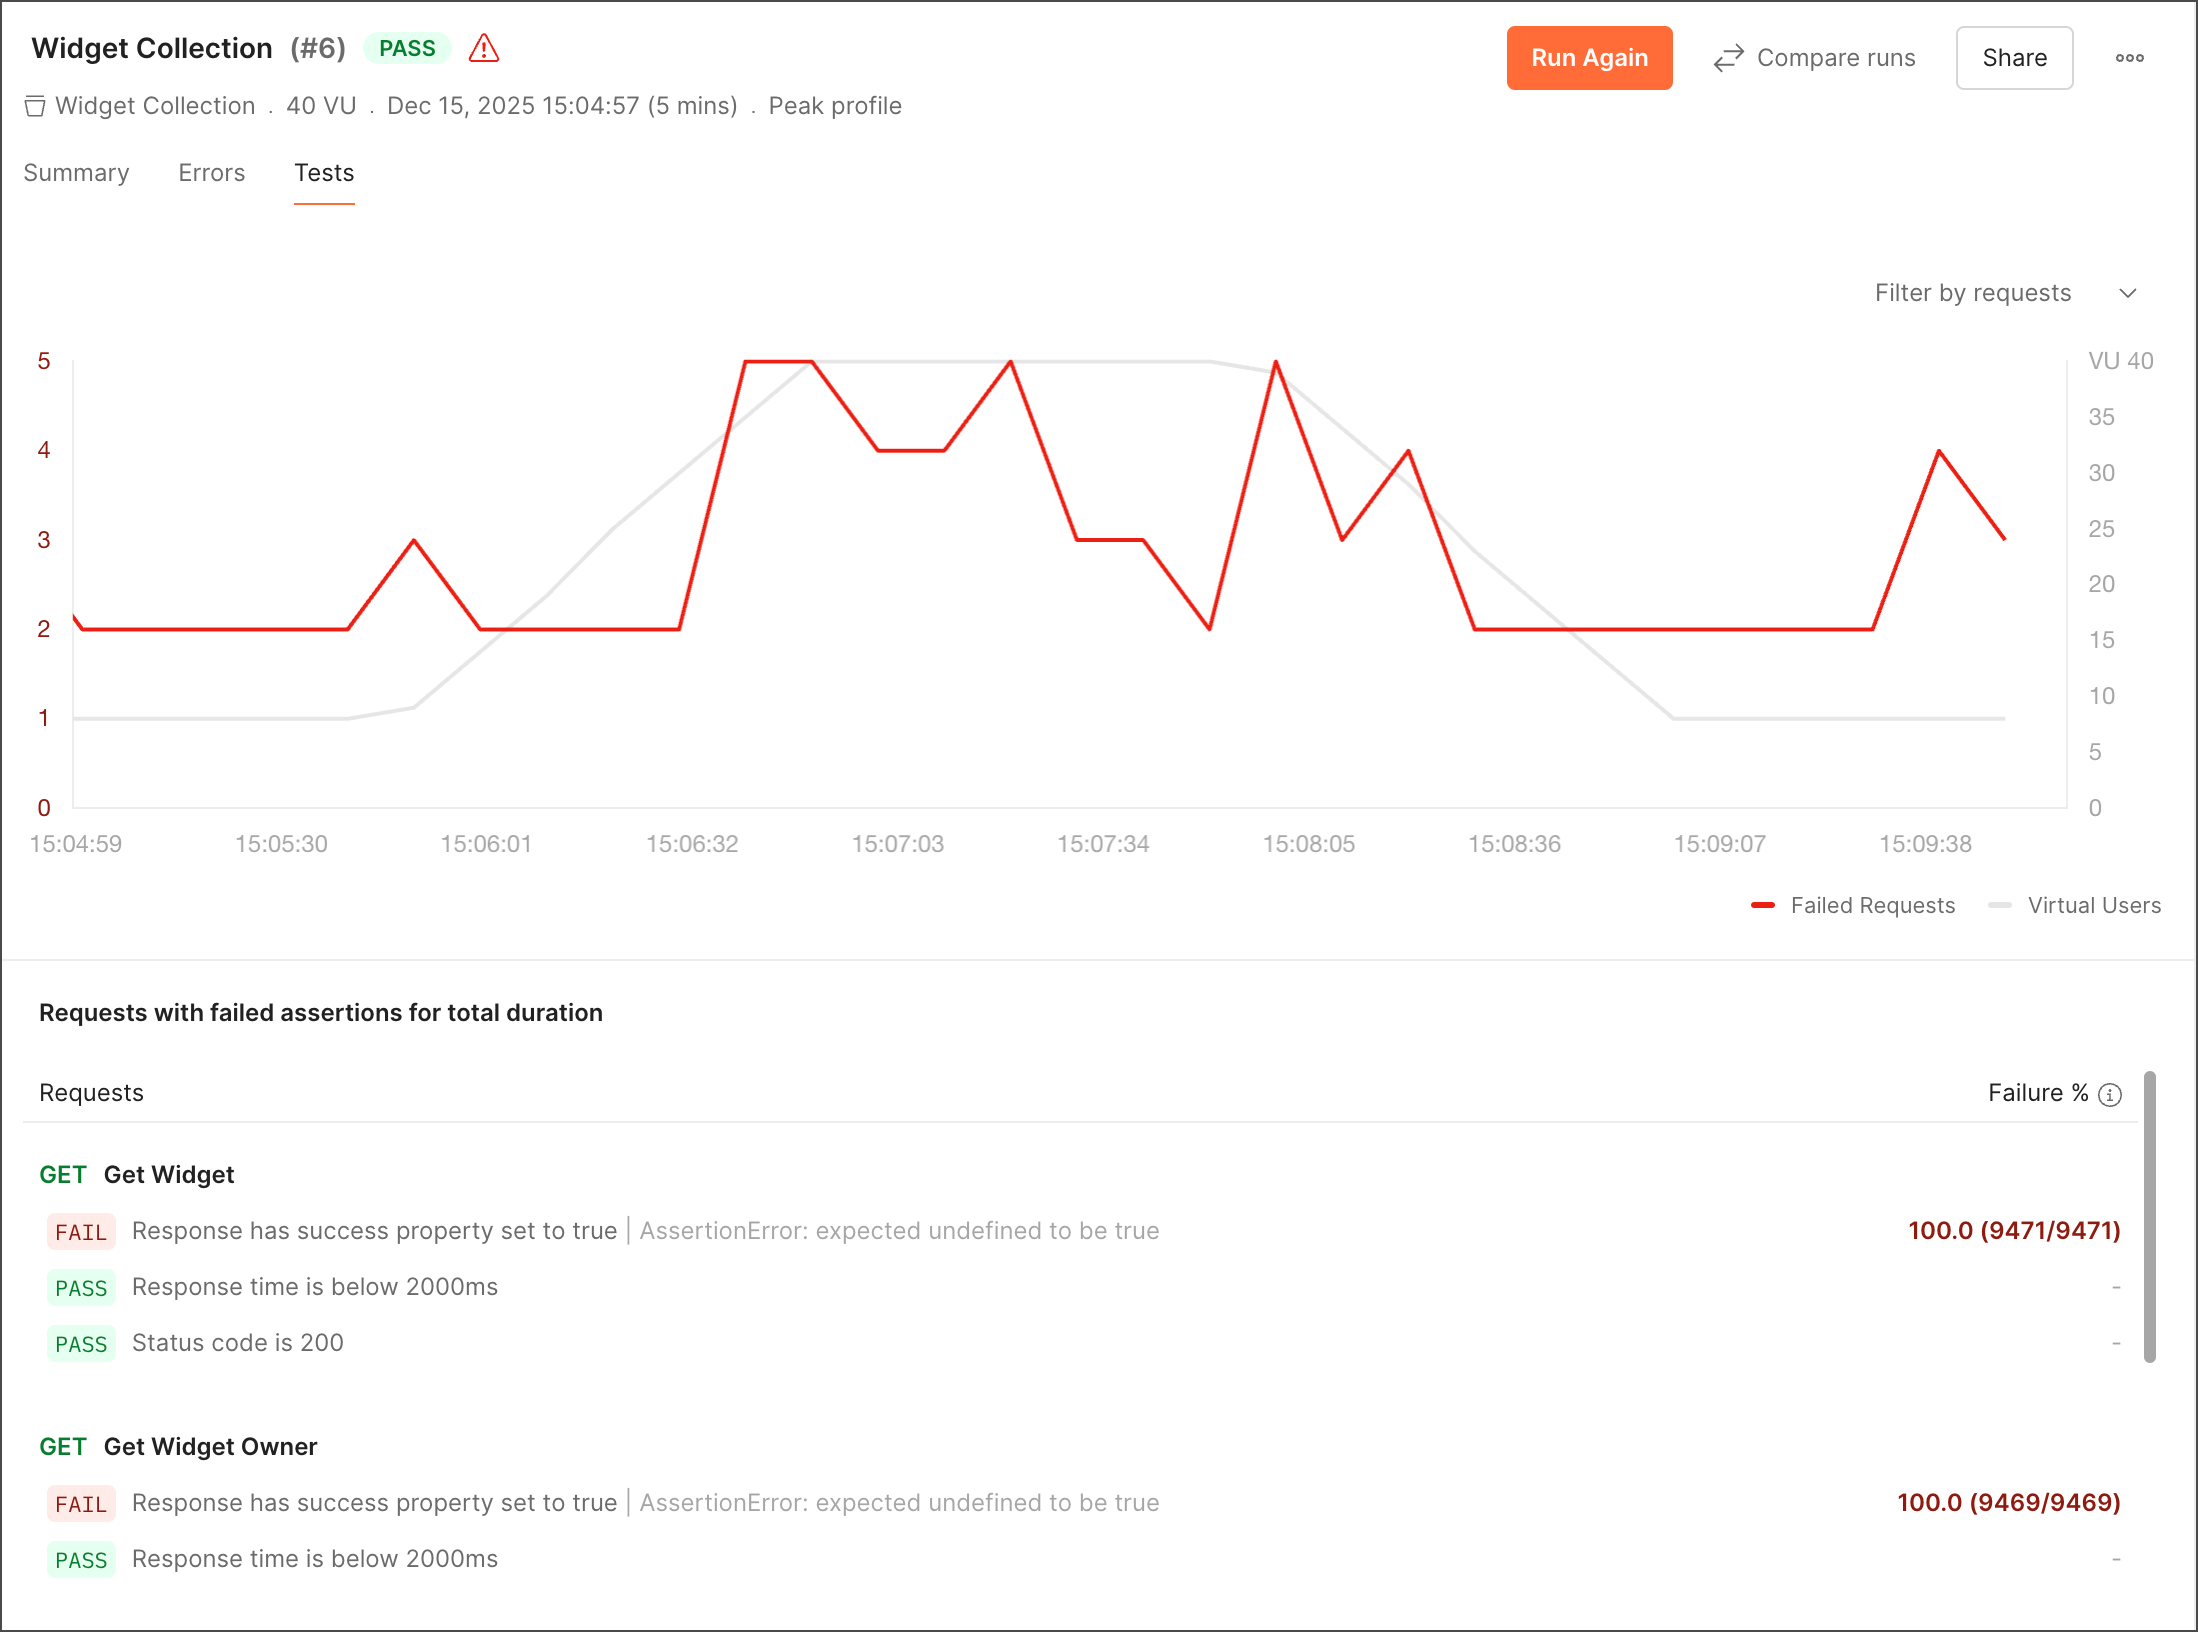The image size is (2198, 1632).
Task: Open the Get Widget Owner request details
Action: pyautogui.click(x=209, y=1446)
